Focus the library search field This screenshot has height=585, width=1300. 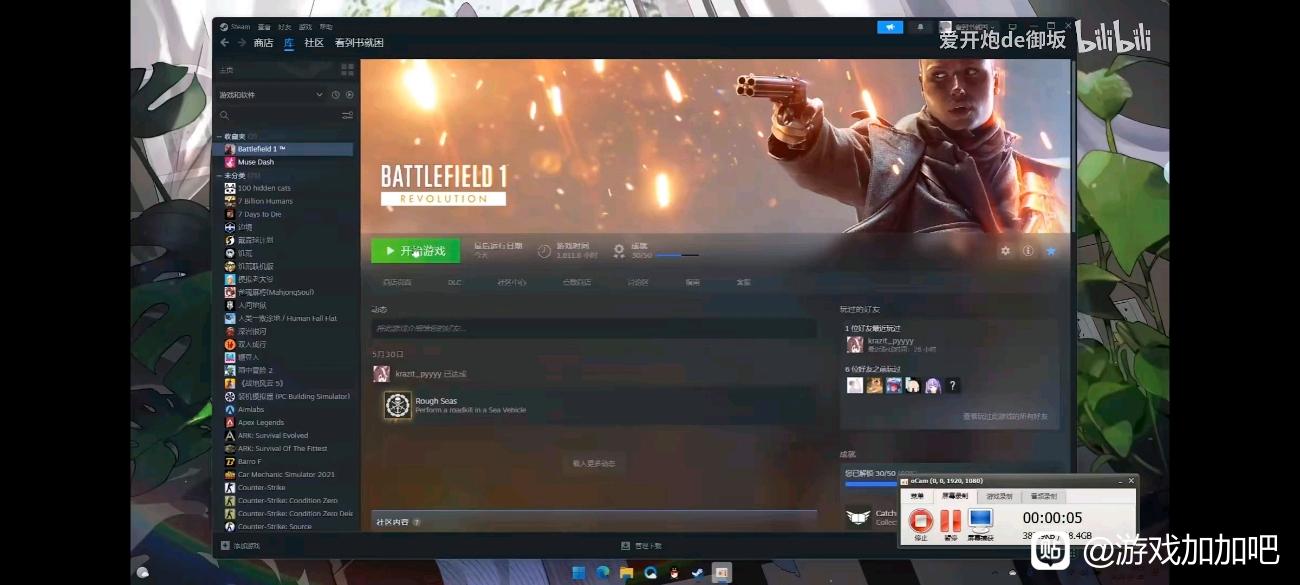279,115
